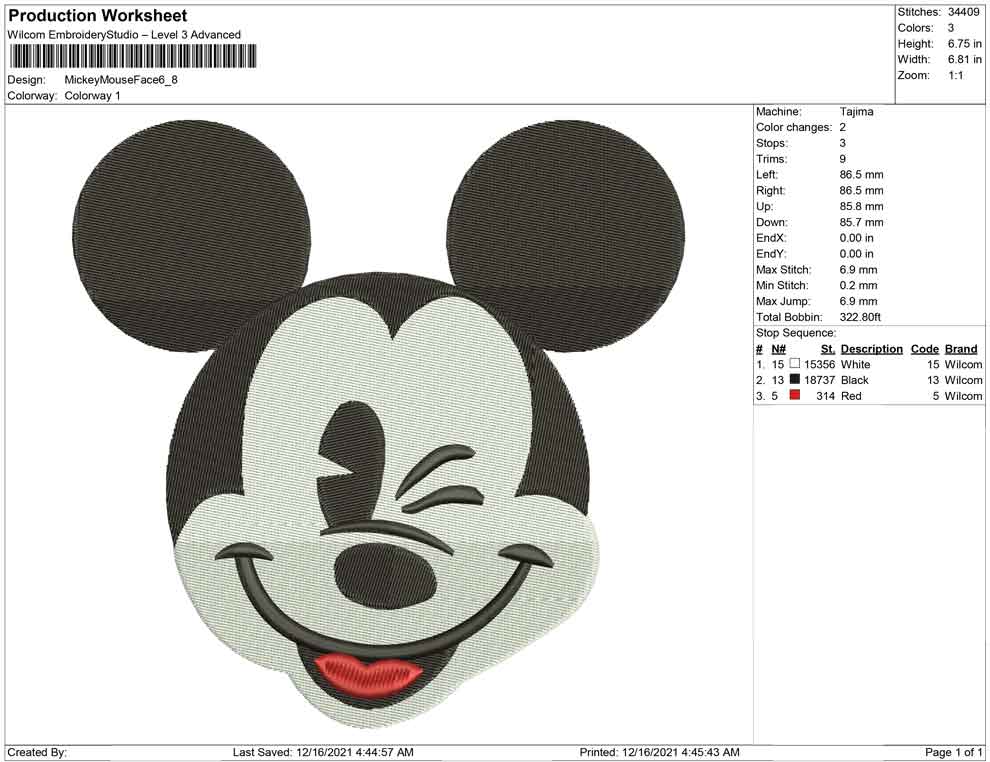Click the "Description" column header
This screenshot has height=762, width=990.
[x=871, y=349]
